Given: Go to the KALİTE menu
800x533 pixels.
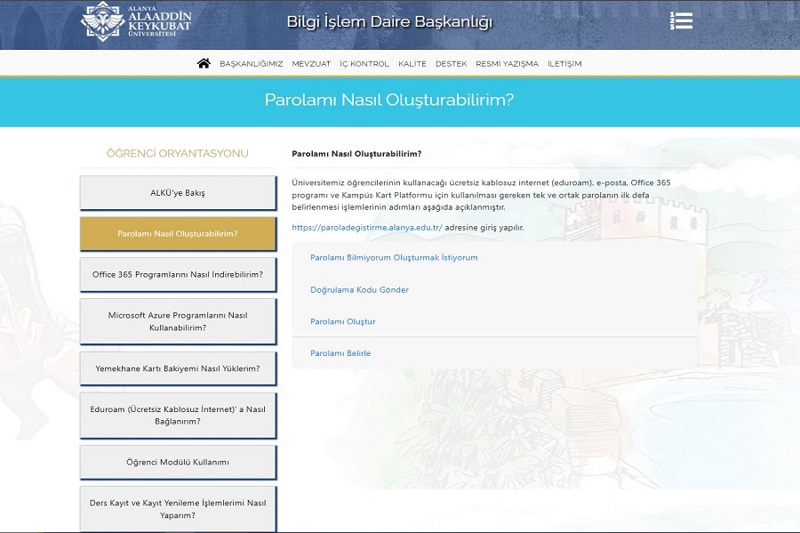Looking at the screenshot, I should (x=412, y=64).
